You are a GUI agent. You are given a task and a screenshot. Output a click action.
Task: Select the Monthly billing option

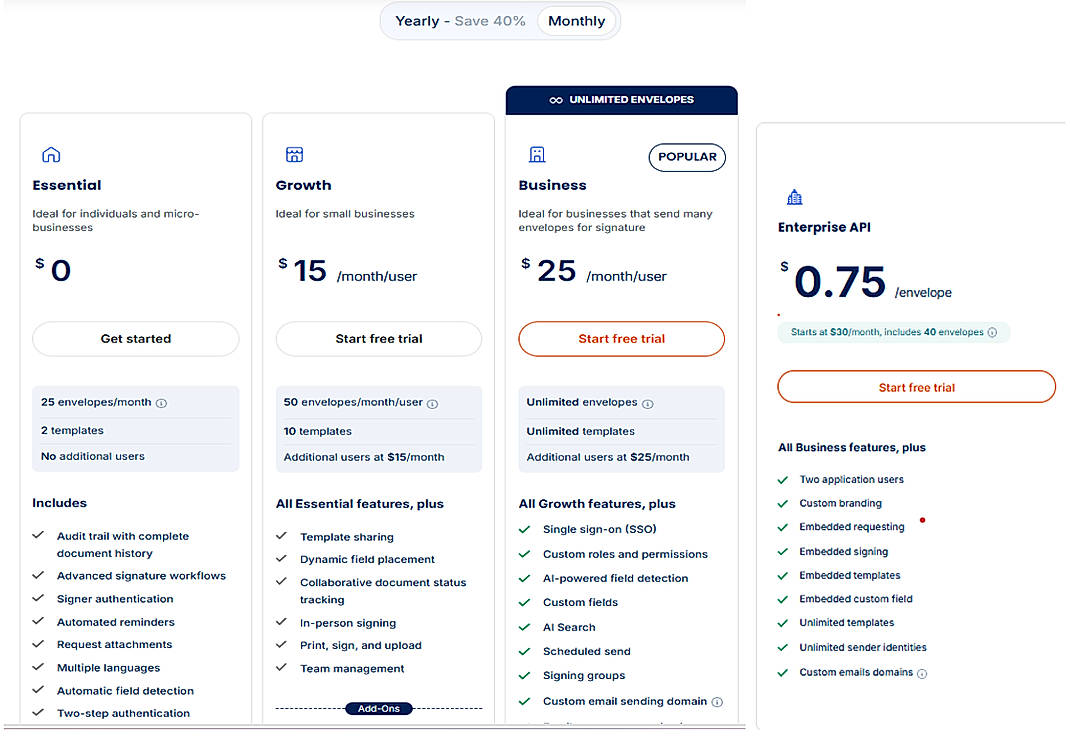[576, 21]
